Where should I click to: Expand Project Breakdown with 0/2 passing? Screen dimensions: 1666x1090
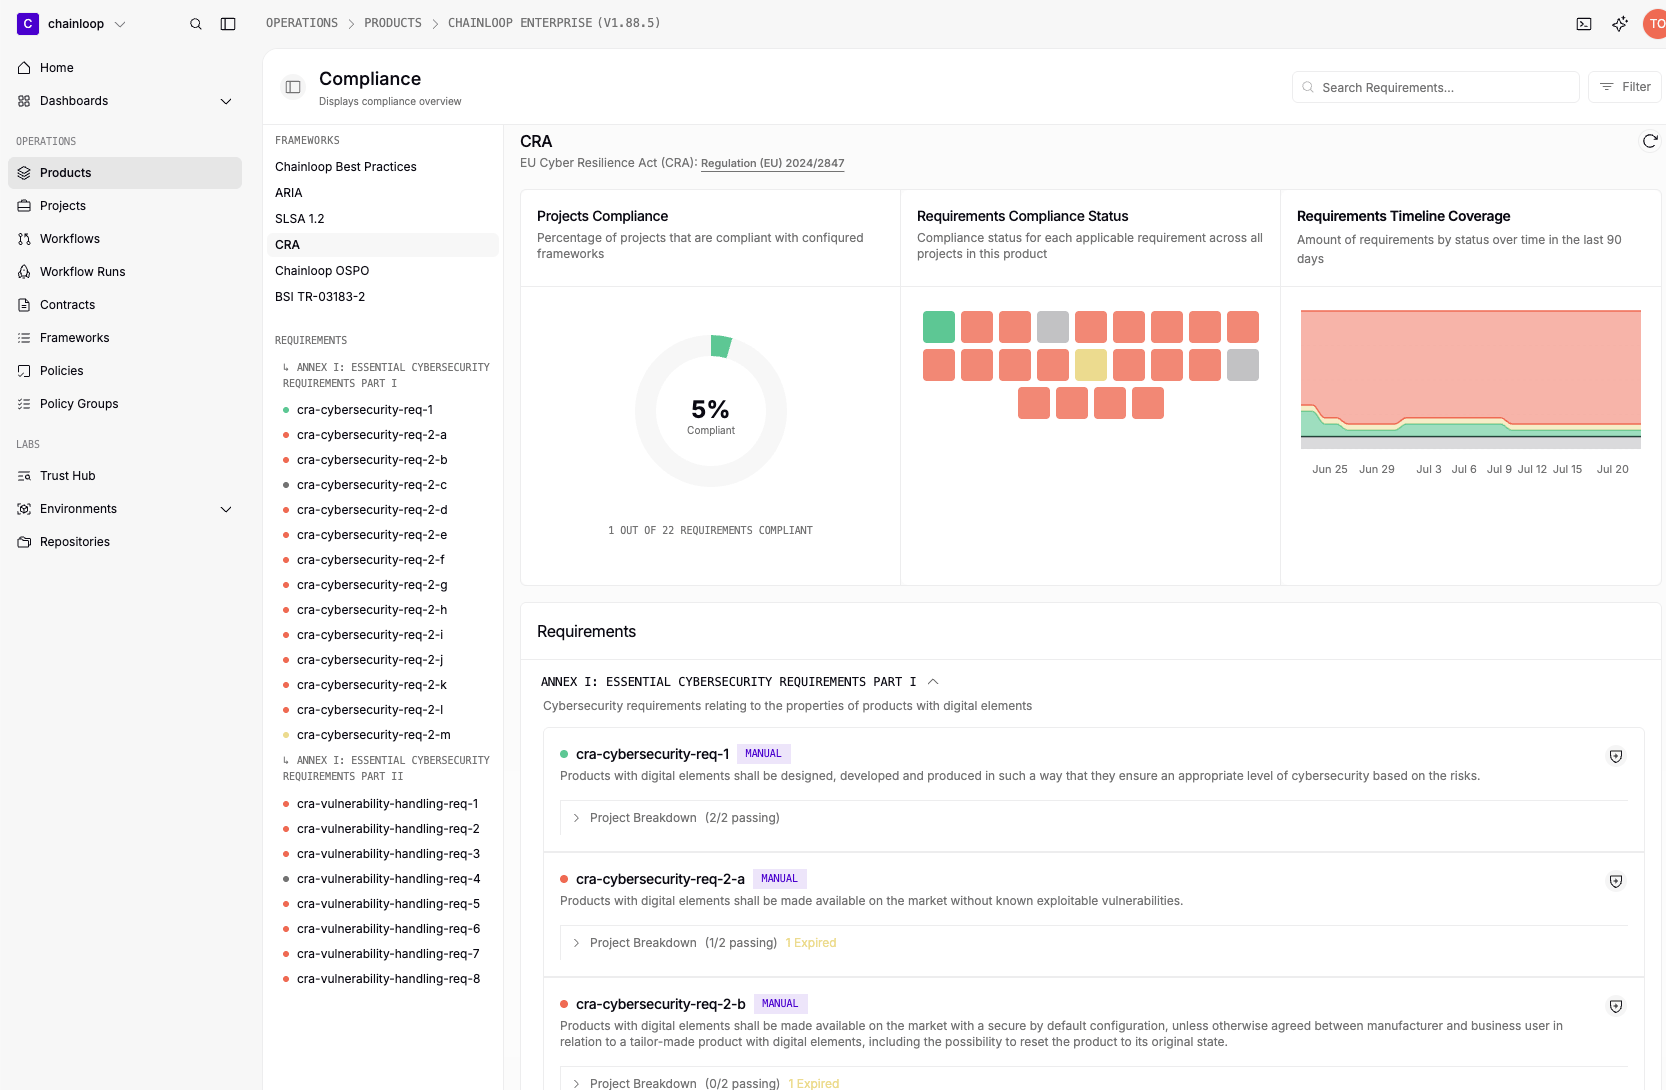click(x=576, y=1084)
